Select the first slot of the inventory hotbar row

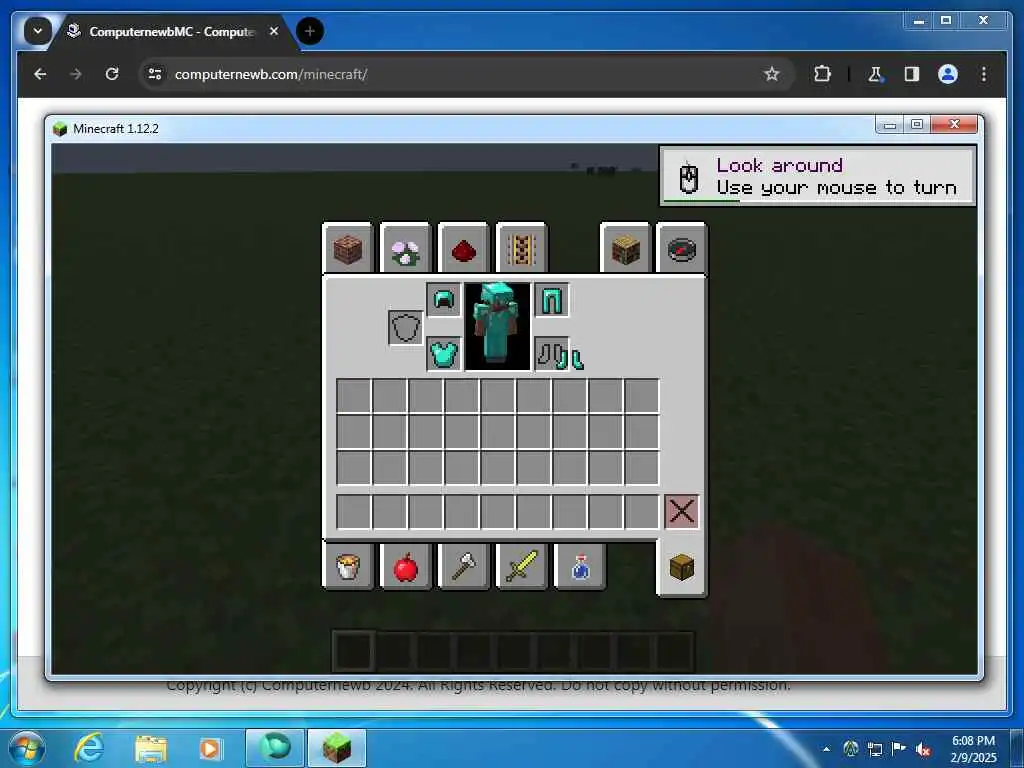tap(353, 511)
